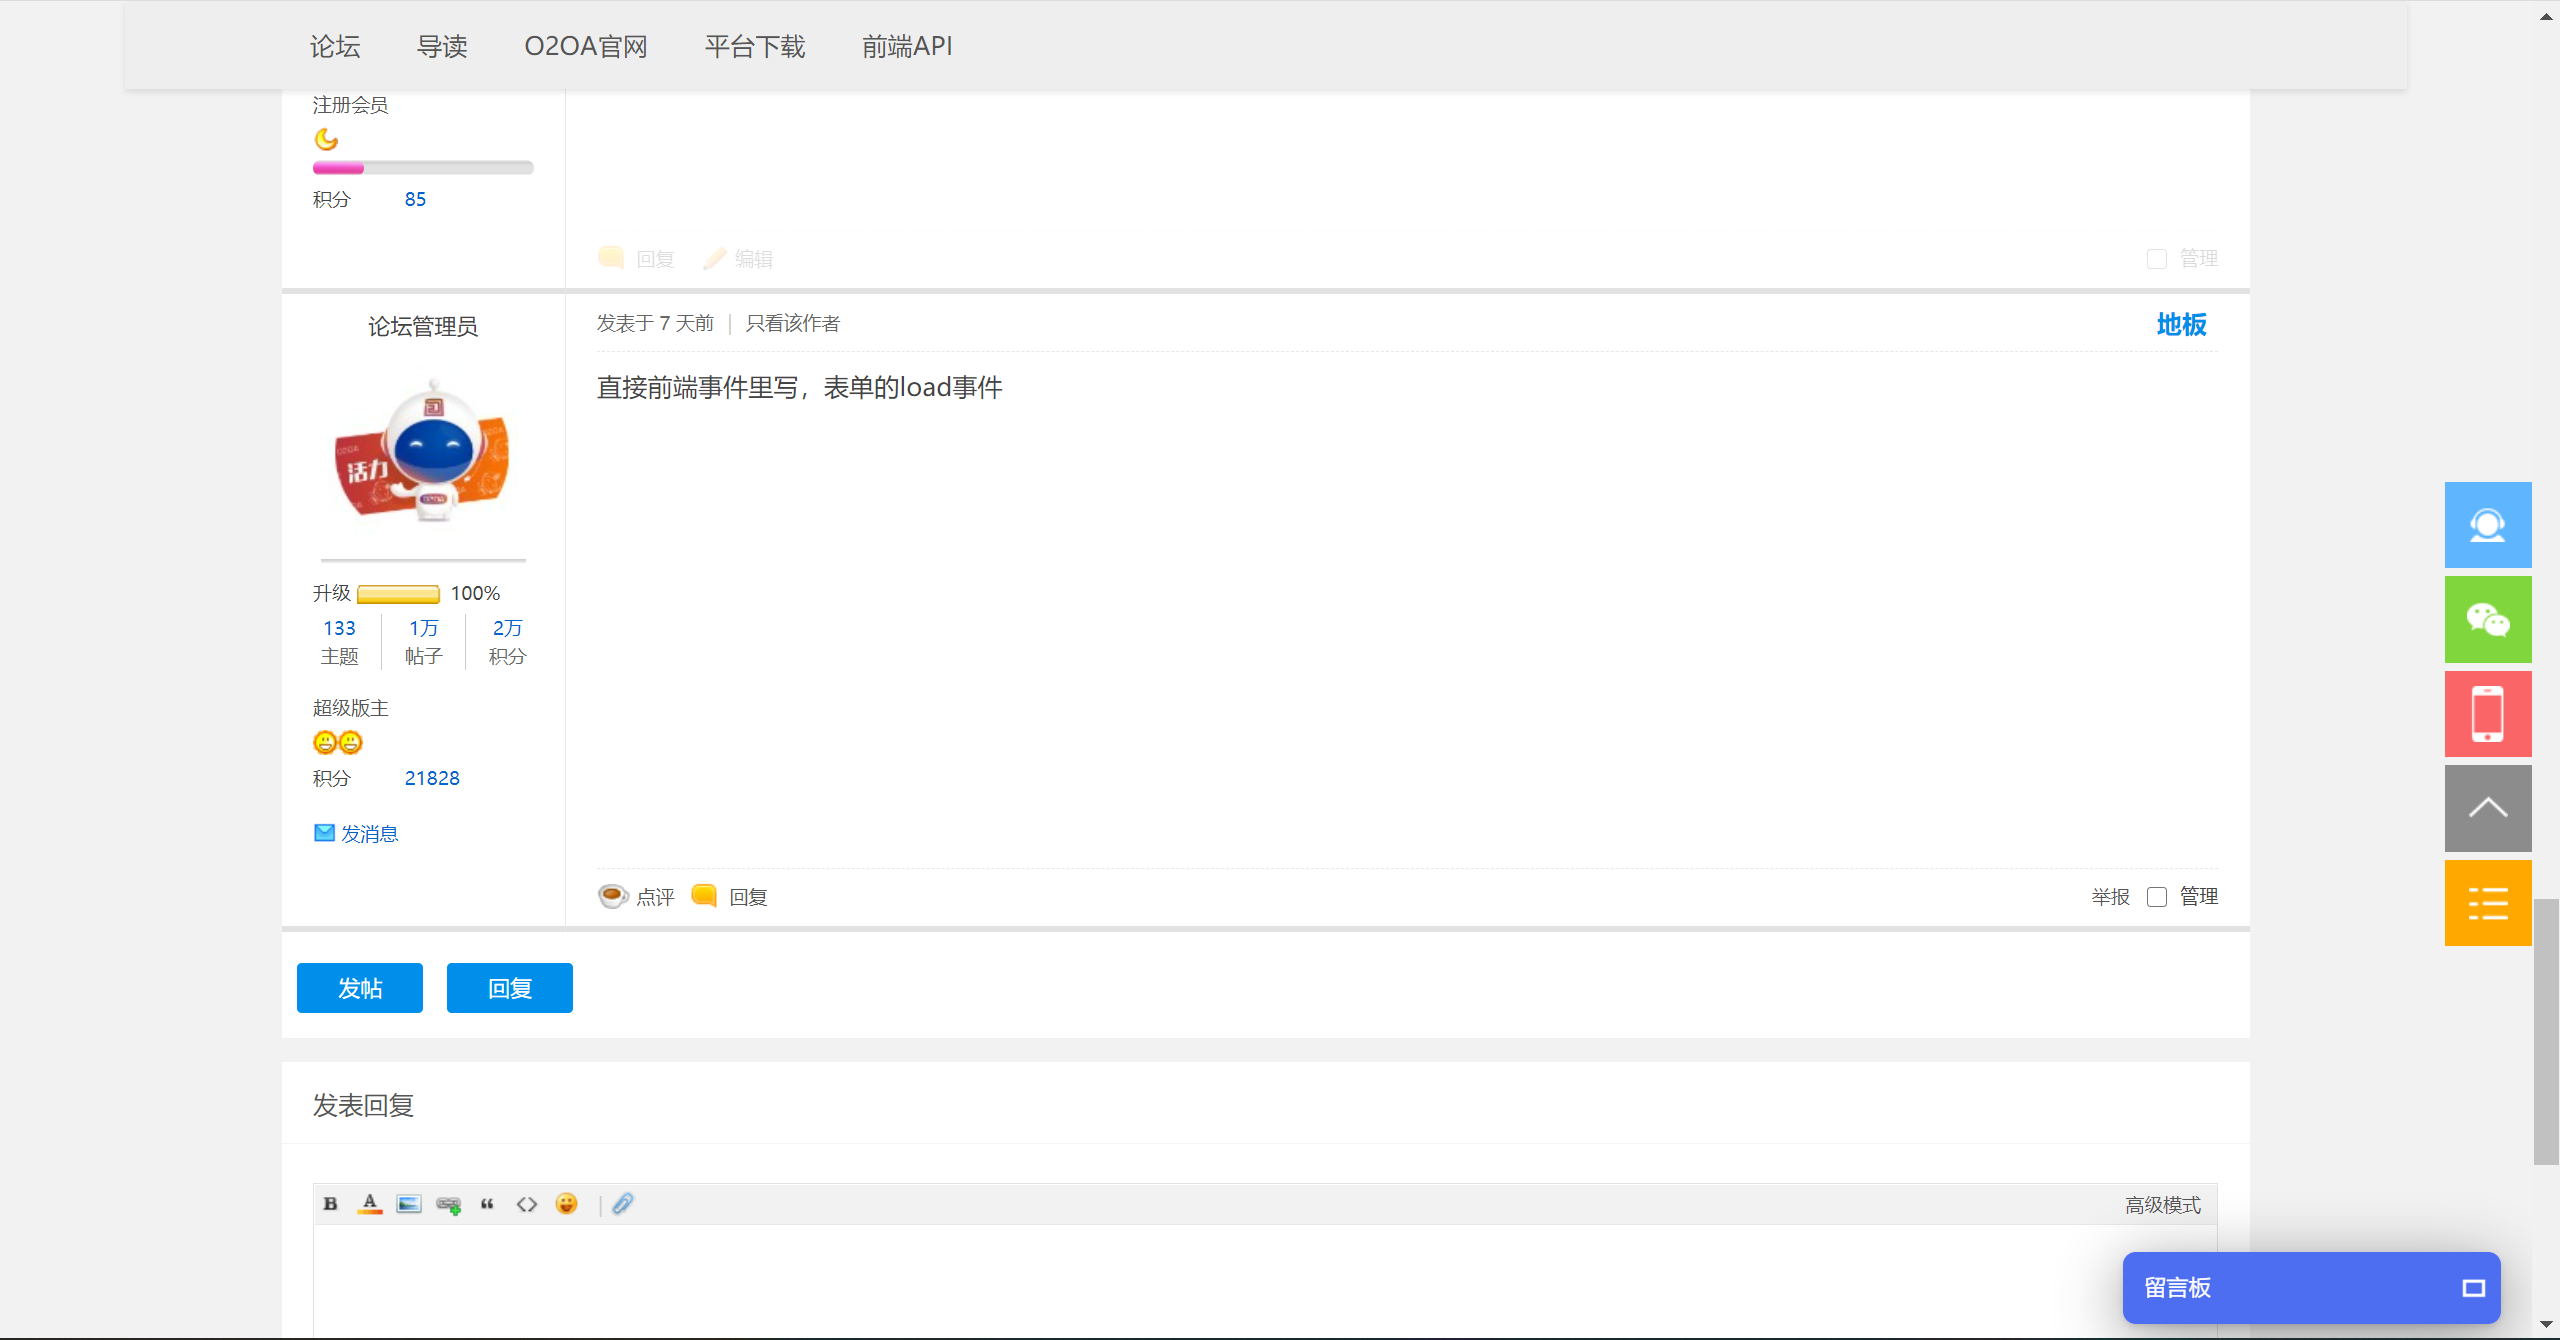Screen dimensions: 2560x1340
Task: Check the 管理 checkbox on admin's post
Action: coord(2157,897)
